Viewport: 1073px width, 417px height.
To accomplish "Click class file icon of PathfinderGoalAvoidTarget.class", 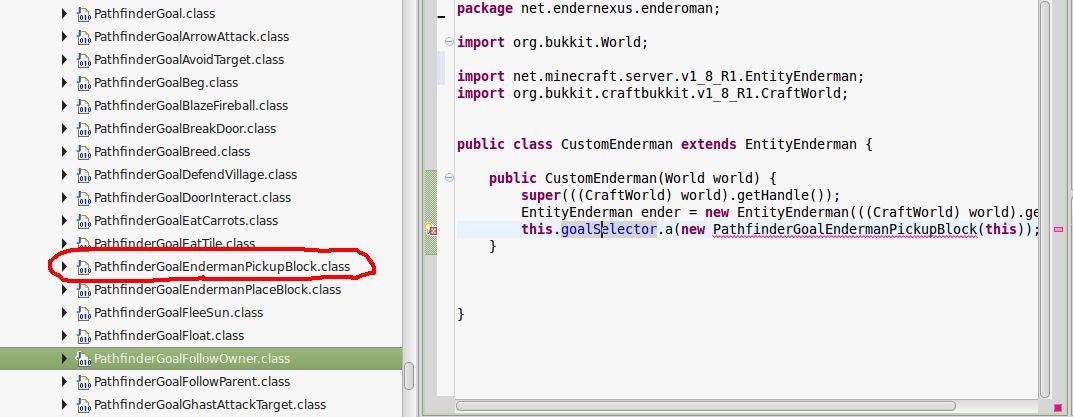I will 83,61.
